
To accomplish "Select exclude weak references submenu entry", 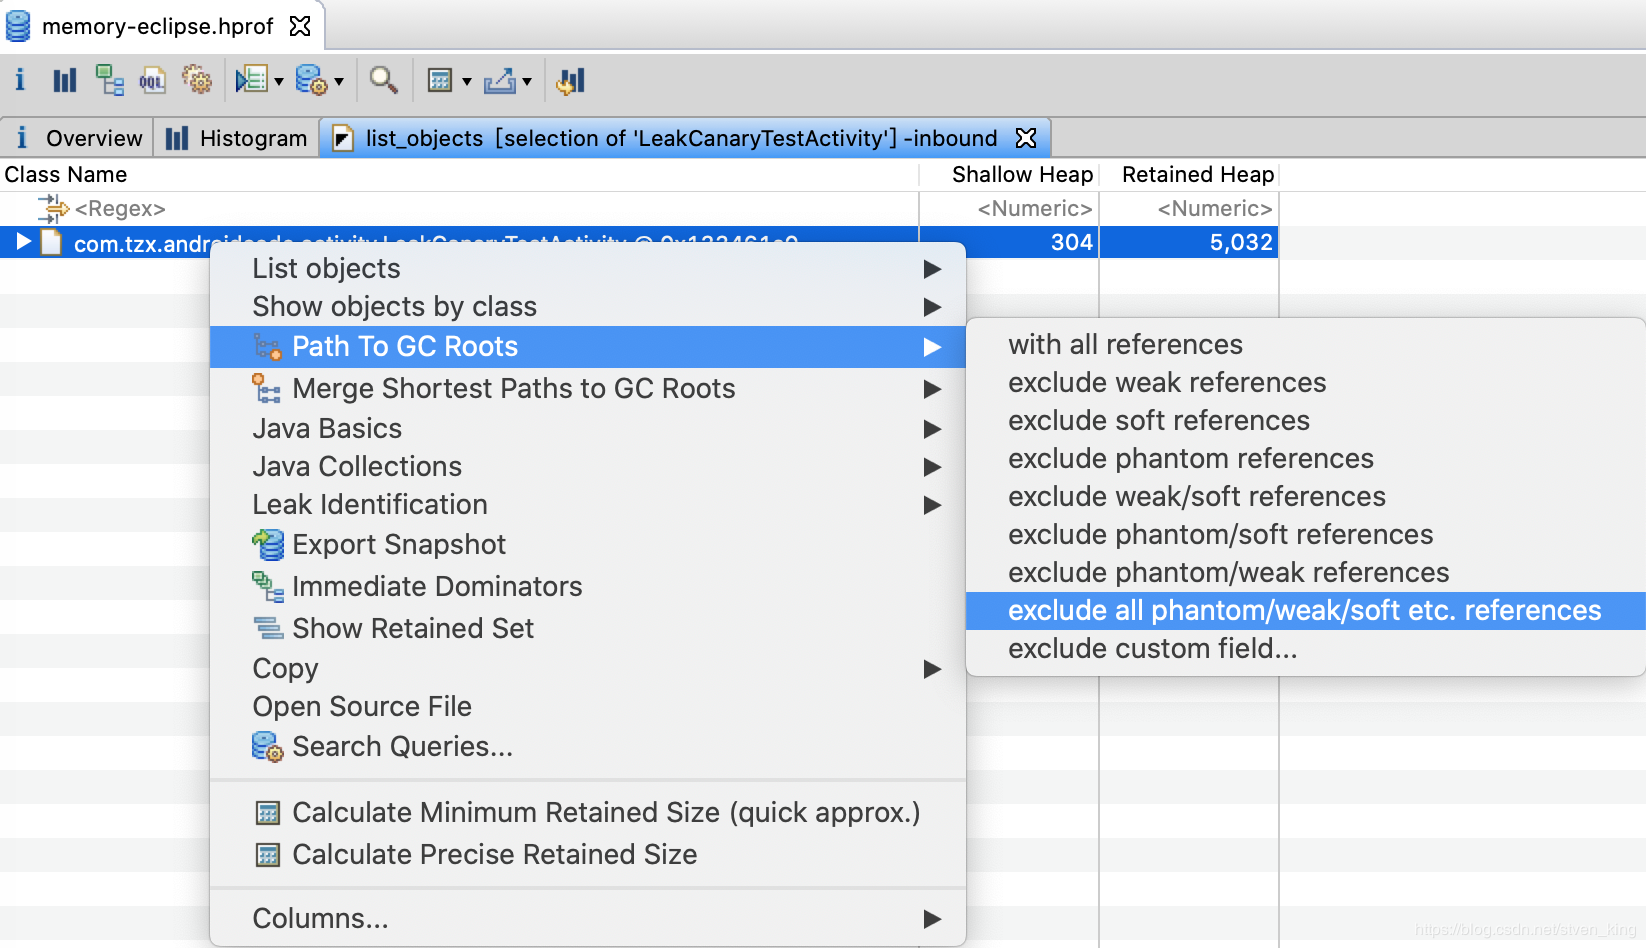I will click(x=1166, y=382).
